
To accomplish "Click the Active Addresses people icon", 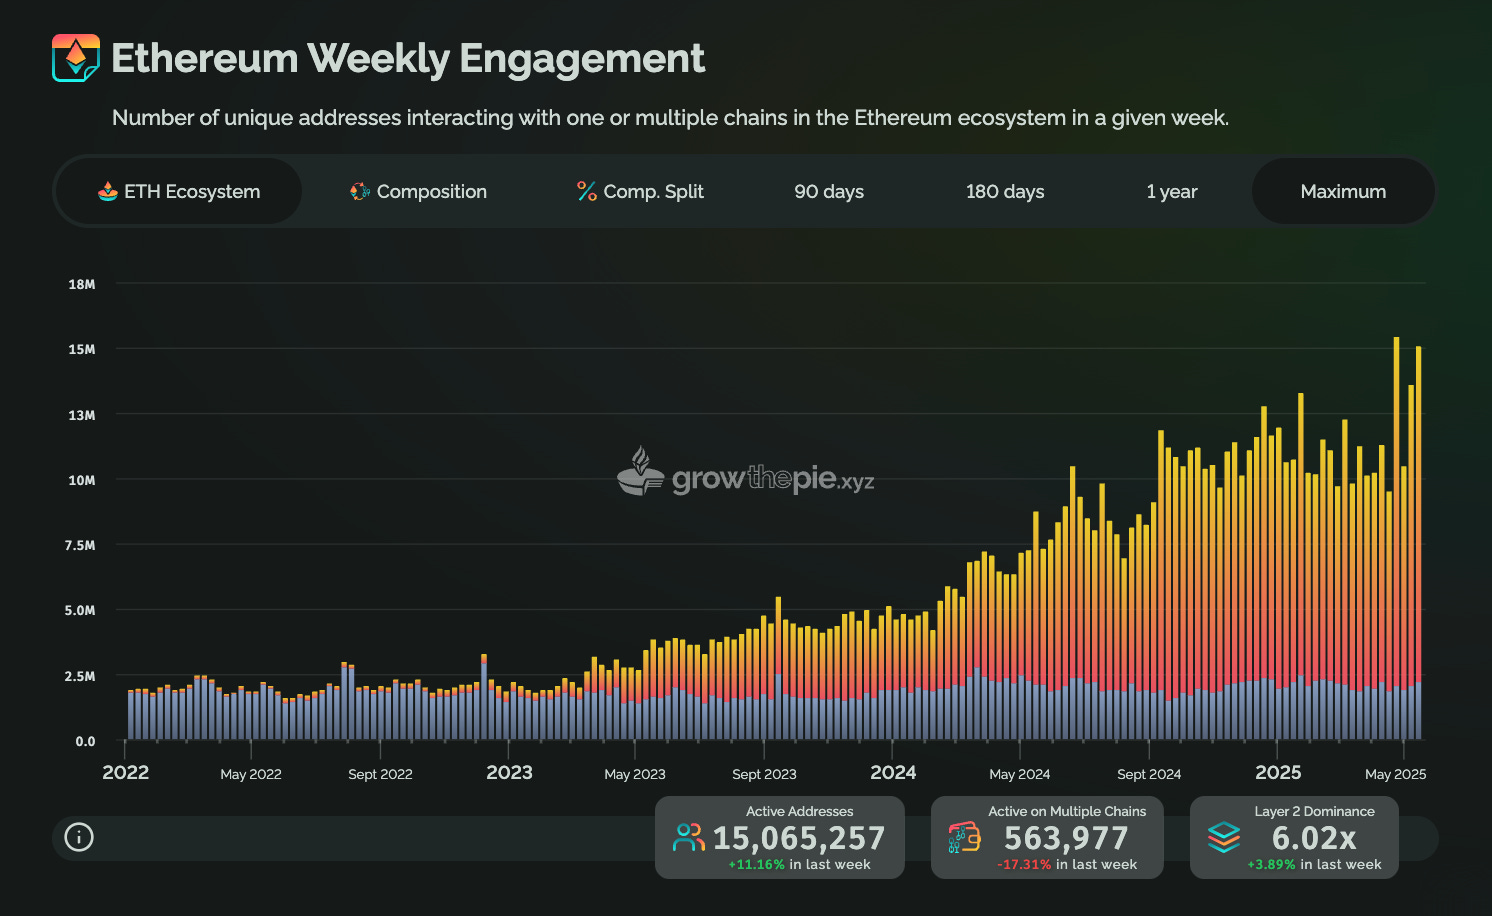I will point(689,838).
